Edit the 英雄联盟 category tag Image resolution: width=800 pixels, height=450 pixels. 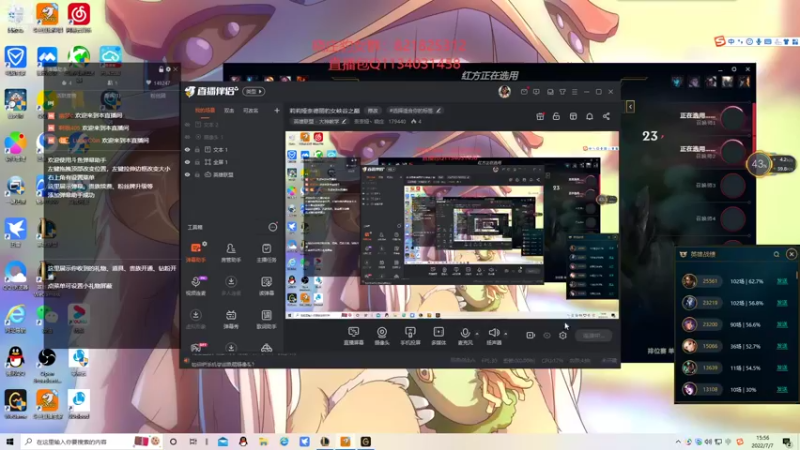pos(319,121)
